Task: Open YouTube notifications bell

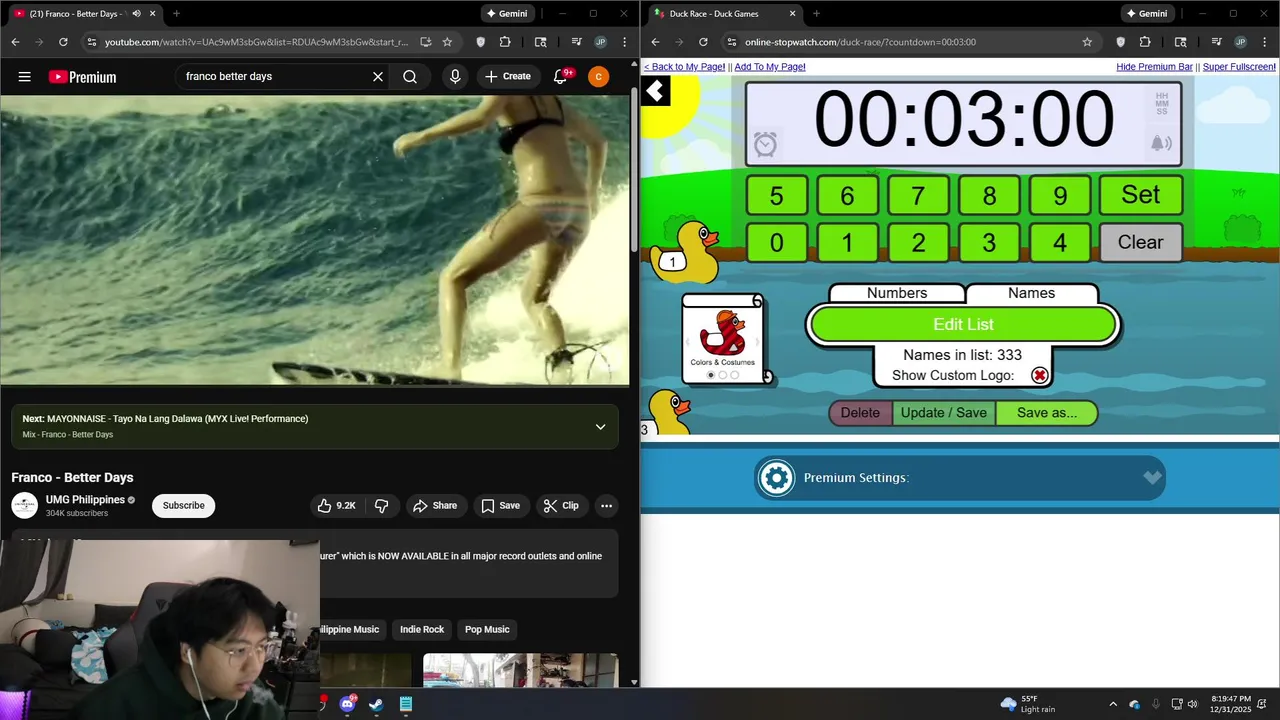Action: coord(561,76)
